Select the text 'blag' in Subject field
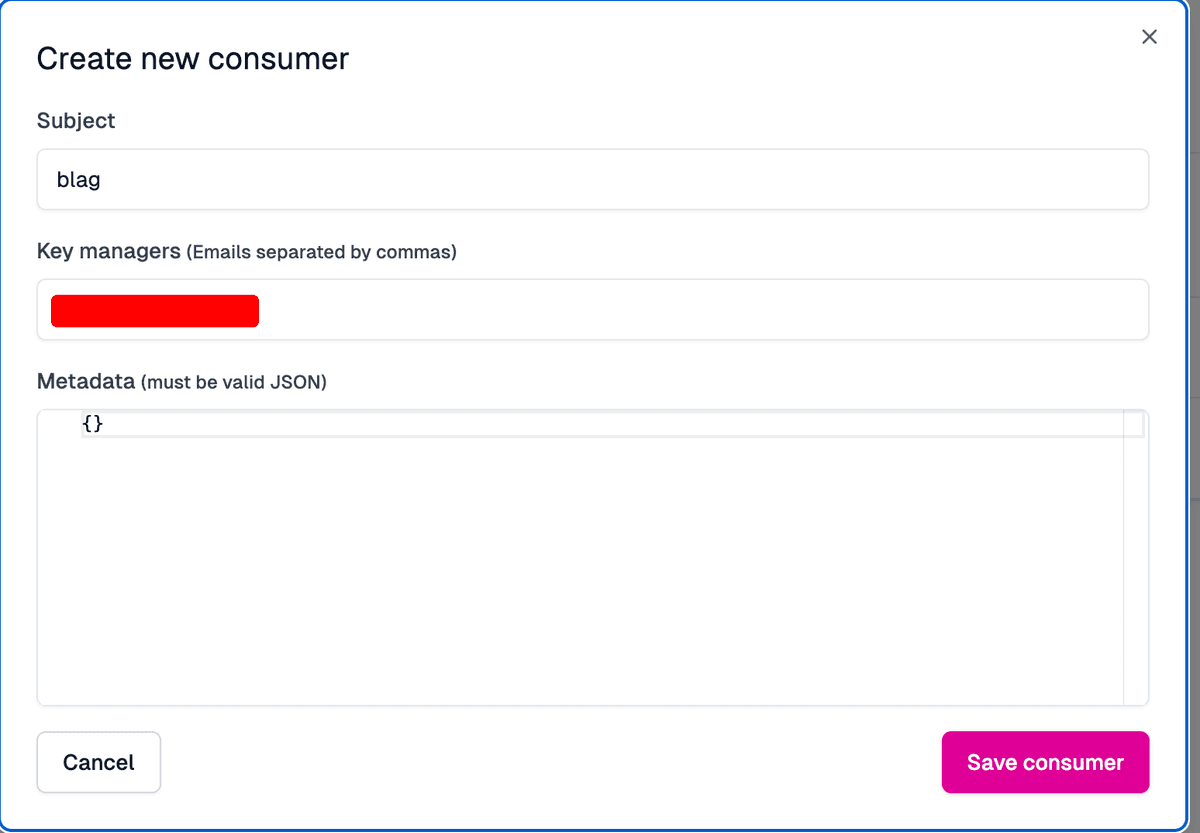This screenshot has height=833, width=1200. (78, 179)
